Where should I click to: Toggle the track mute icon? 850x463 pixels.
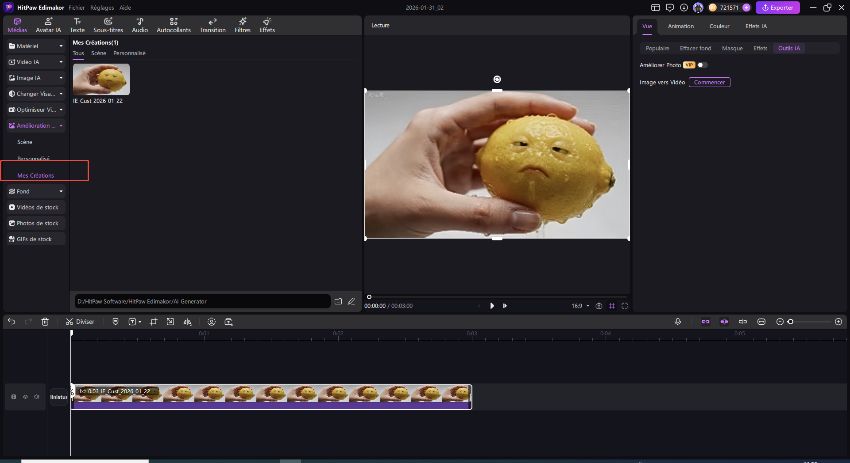pyautogui.click(x=37, y=397)
